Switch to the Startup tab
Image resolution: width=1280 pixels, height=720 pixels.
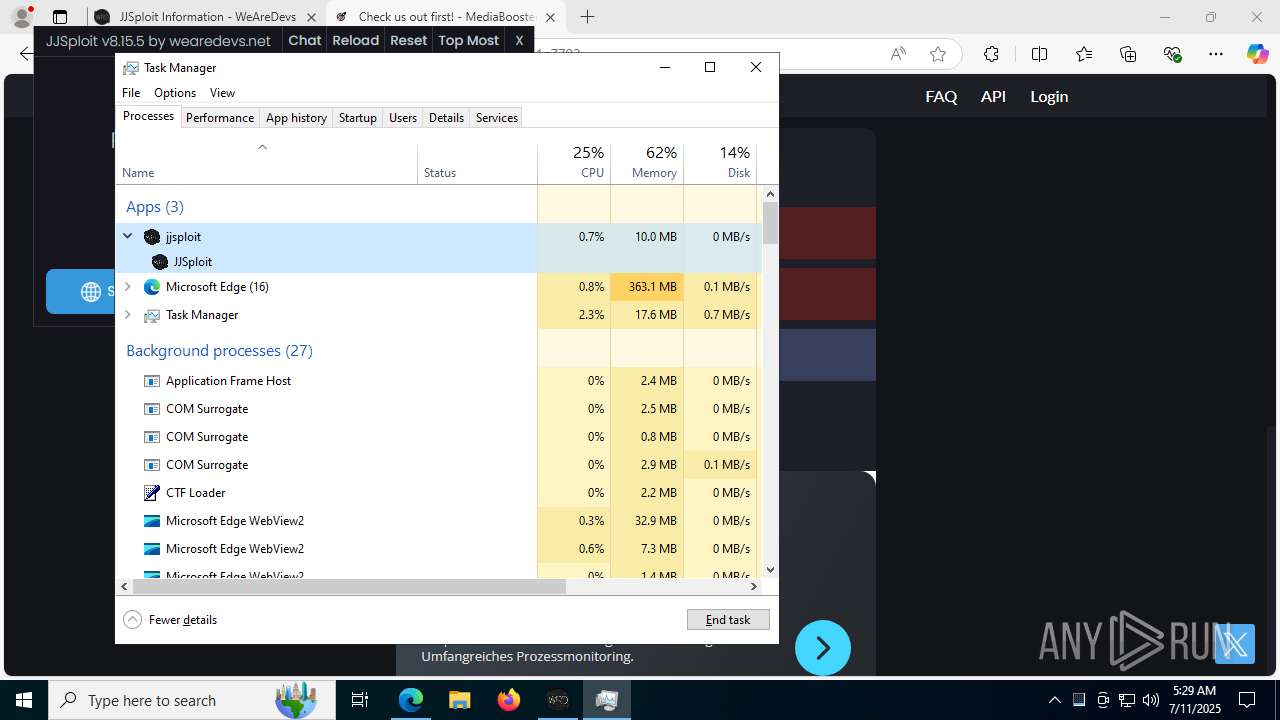357,118
